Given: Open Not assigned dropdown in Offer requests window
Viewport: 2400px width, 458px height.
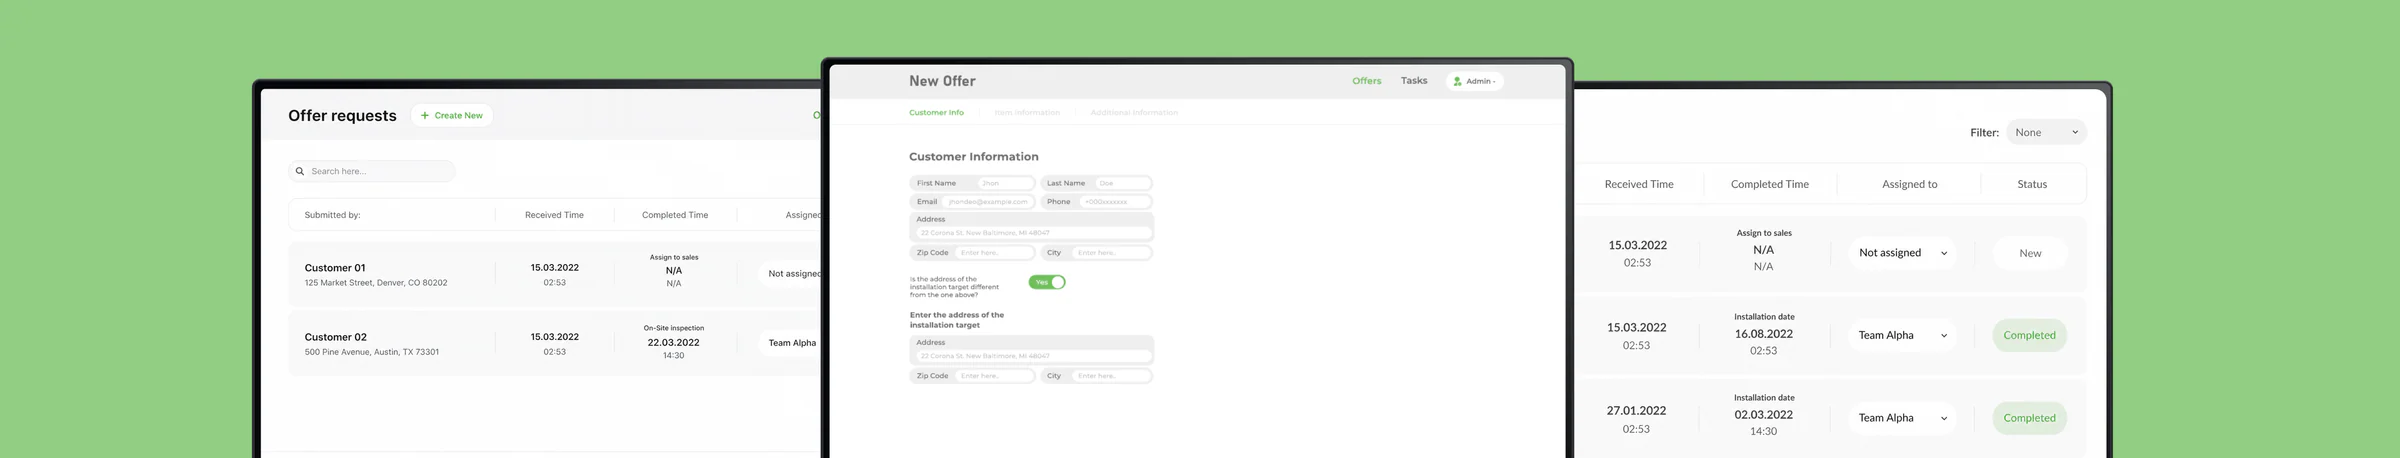Looking at the screenshot, I should [792, 273].
